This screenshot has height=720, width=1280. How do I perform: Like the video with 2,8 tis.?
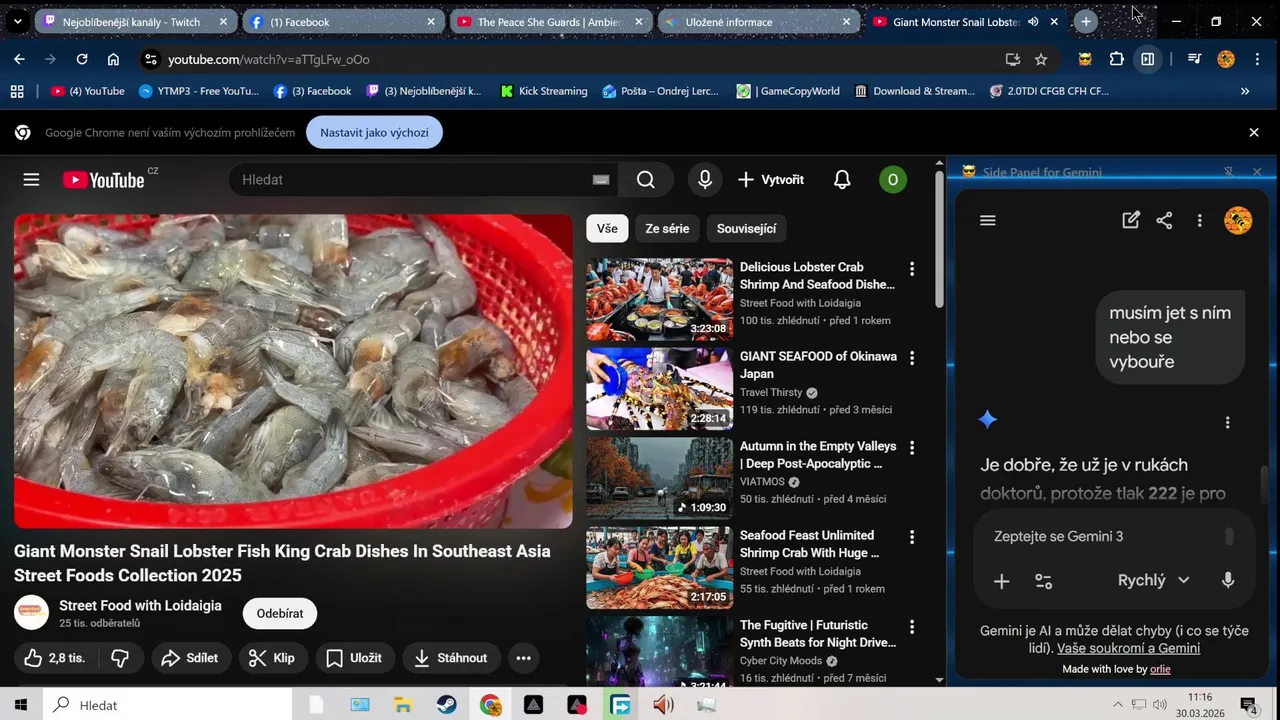[55, 658]
